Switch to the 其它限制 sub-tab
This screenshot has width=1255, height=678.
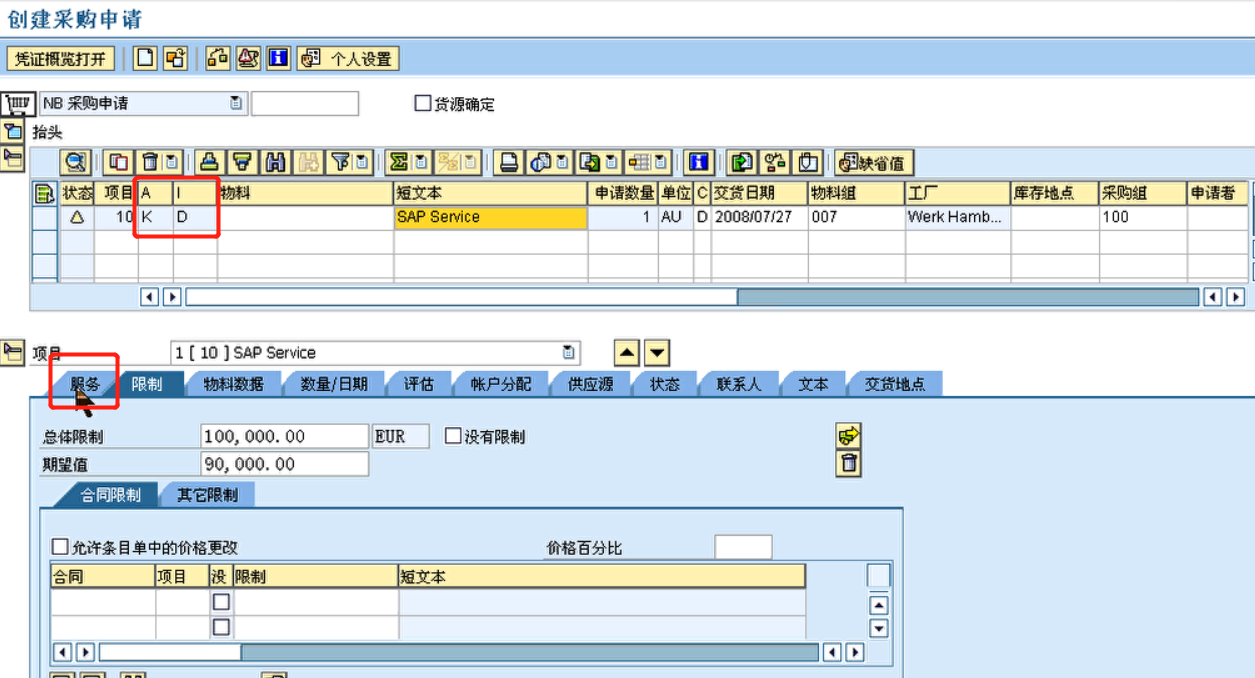[208, 494]
